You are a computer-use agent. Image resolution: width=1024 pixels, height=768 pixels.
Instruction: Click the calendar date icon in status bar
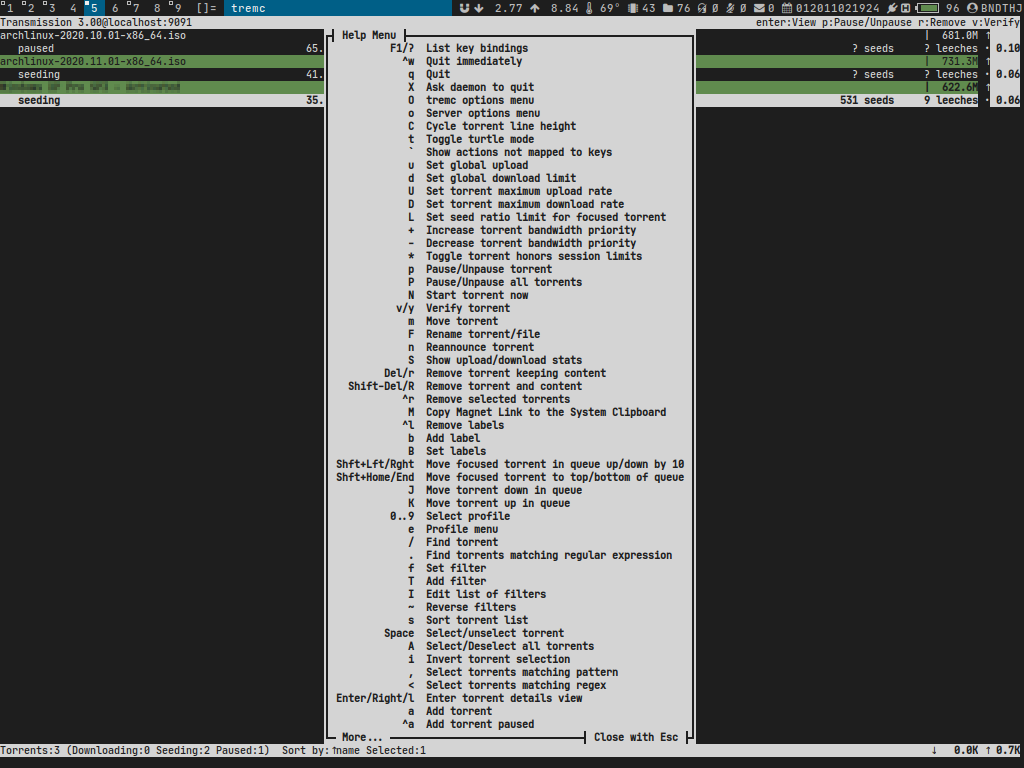(787, 8)
